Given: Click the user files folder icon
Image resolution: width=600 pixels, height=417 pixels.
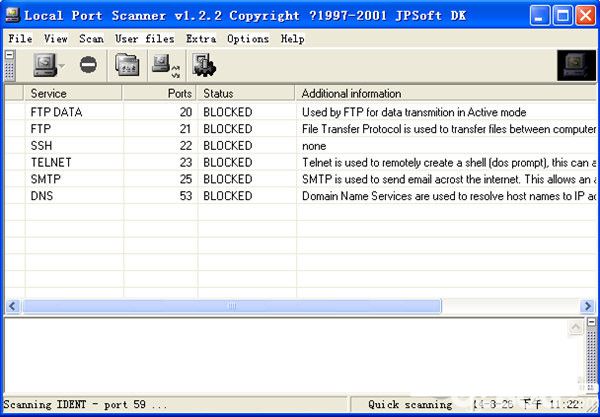Looking at the screenshot, I should pos(127,65).
